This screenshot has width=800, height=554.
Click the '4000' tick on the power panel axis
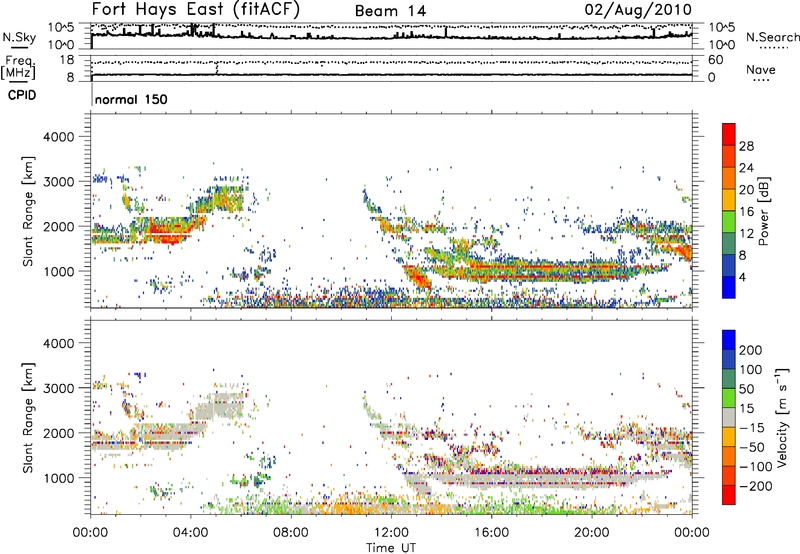[x=58, y=137]
